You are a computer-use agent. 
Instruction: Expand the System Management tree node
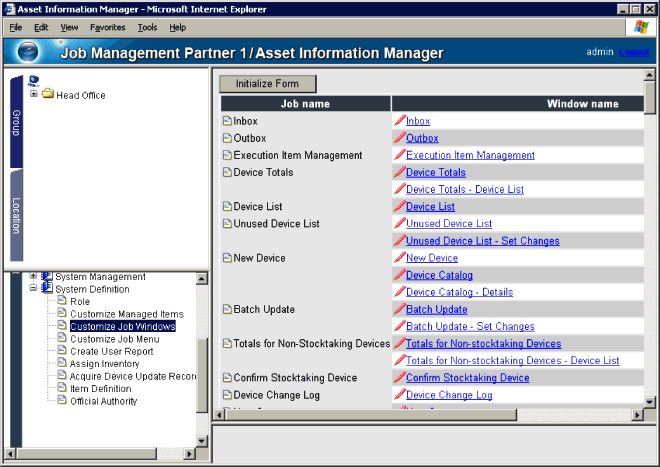[33, 276]
